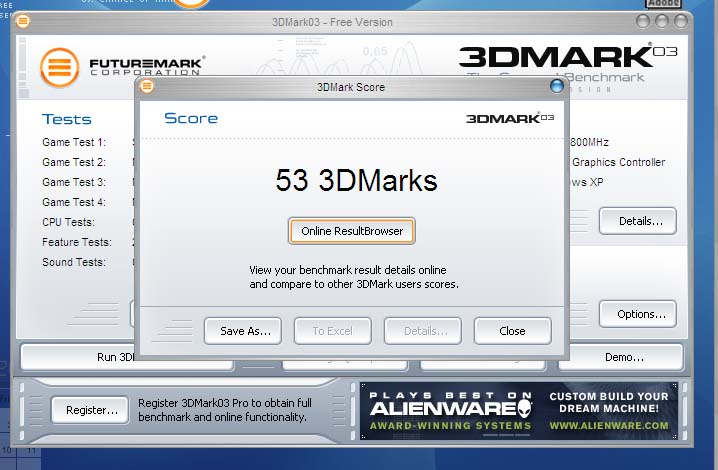Open the Alienware advertisement banner

pyautogui.click(x=519, y=411)
